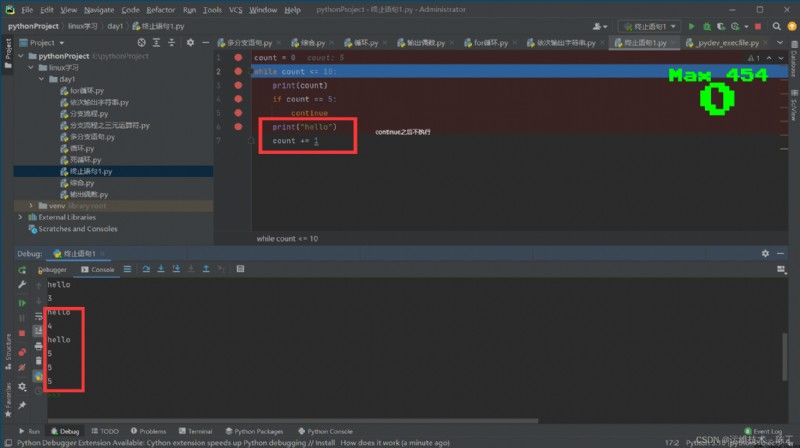This screenshot has height=448, width=800.
Task: Open Evaluate Expression calculator icon
Action: (240, 269)
